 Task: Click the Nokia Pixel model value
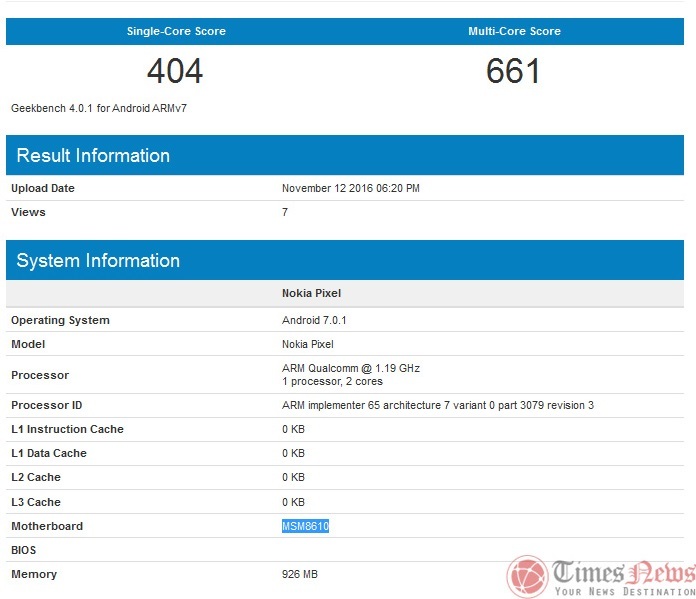pos(308,344)
